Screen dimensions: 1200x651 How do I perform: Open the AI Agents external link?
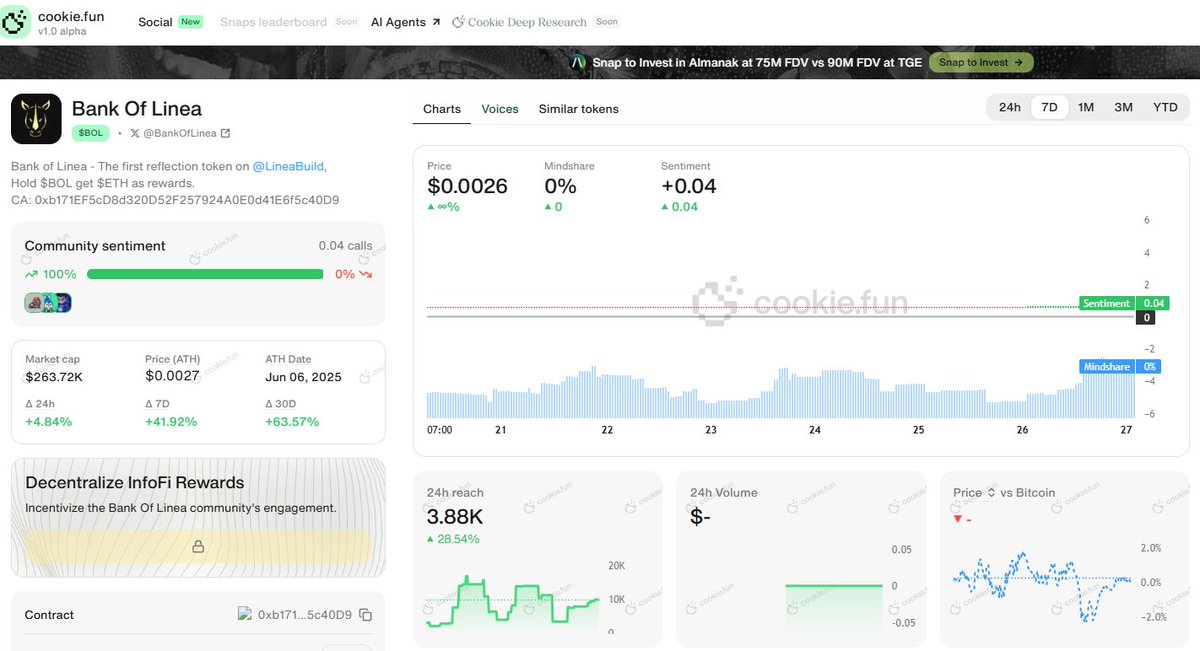point(405,22)
